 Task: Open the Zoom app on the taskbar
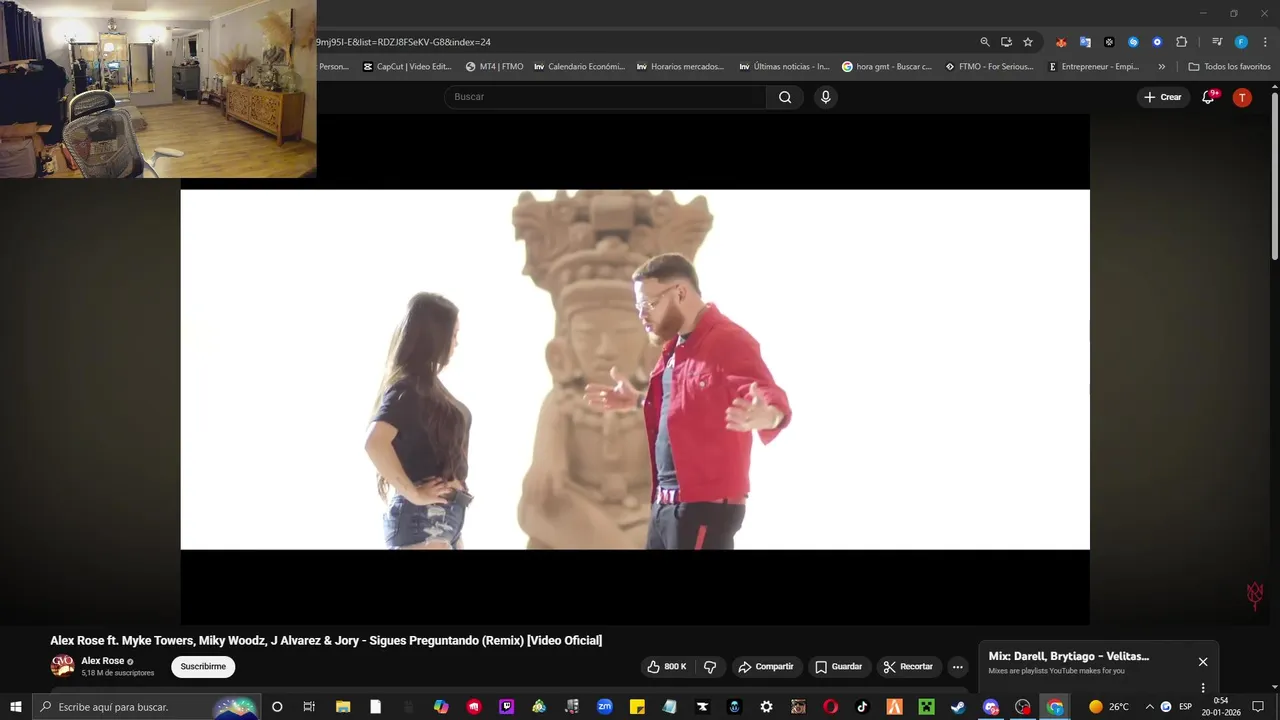coord(605,707)
